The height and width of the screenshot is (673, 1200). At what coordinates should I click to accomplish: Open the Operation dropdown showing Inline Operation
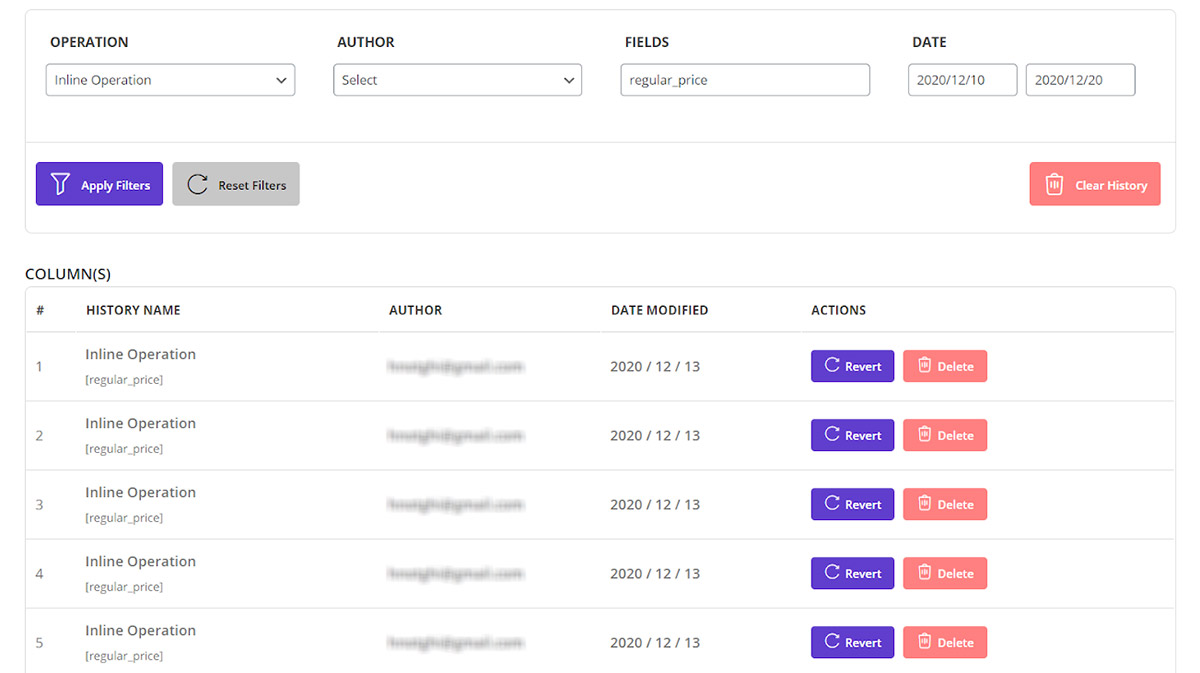[170, 80]
